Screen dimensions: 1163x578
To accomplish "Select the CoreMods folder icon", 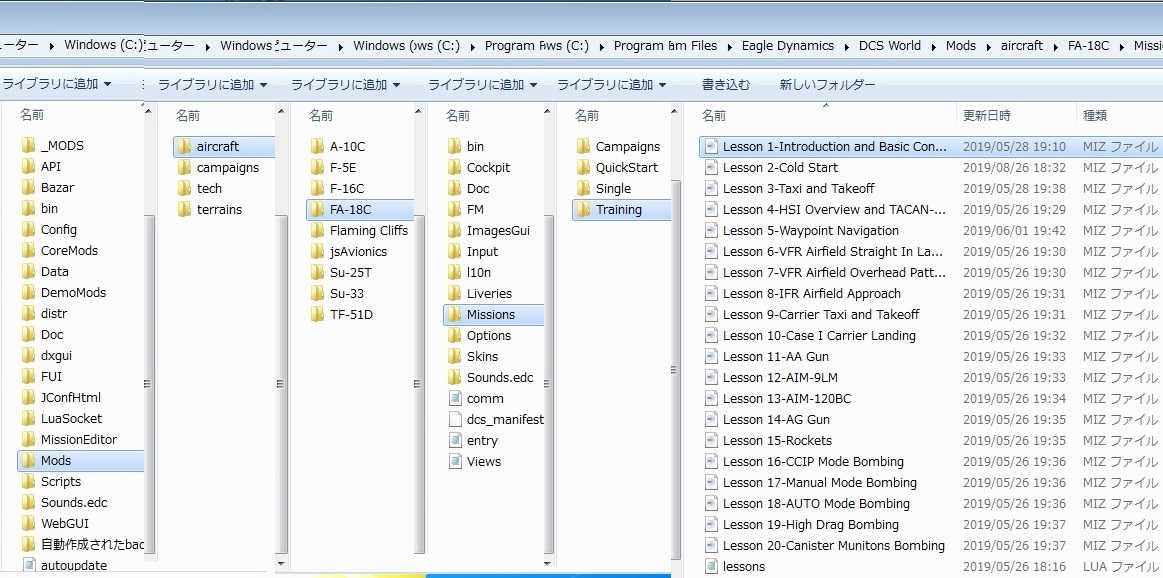I will (28, 251).
